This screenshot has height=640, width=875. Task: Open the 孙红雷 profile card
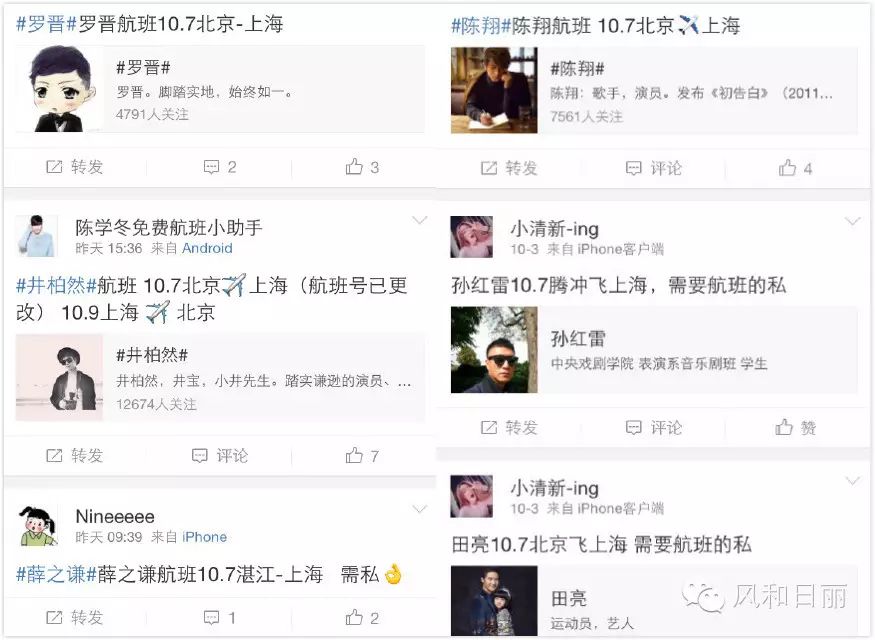coord(654,350)
